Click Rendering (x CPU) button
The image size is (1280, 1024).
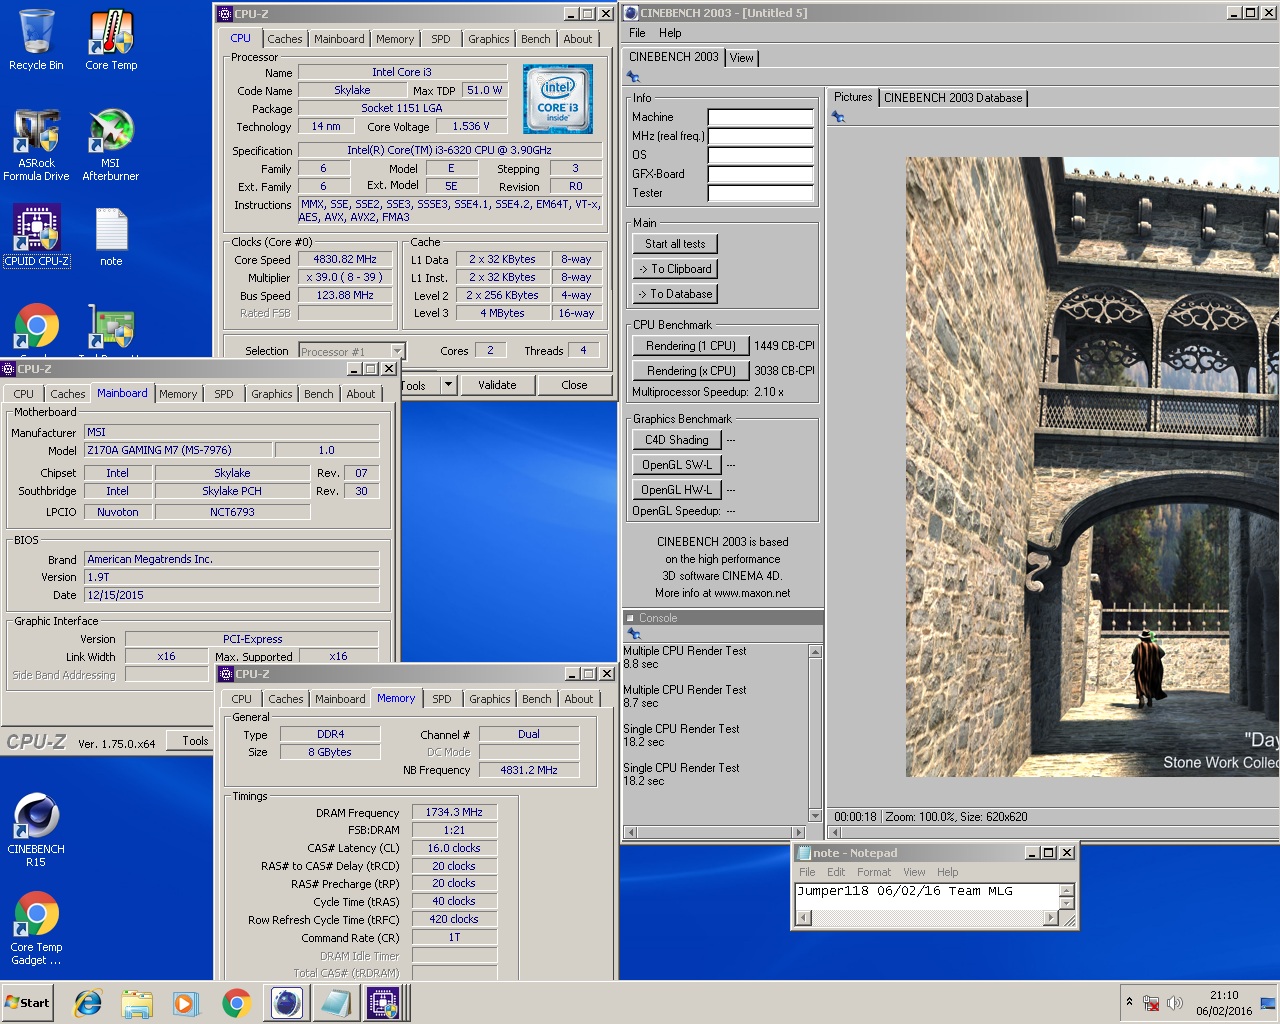pyautogui.click(x=691, y=371)
